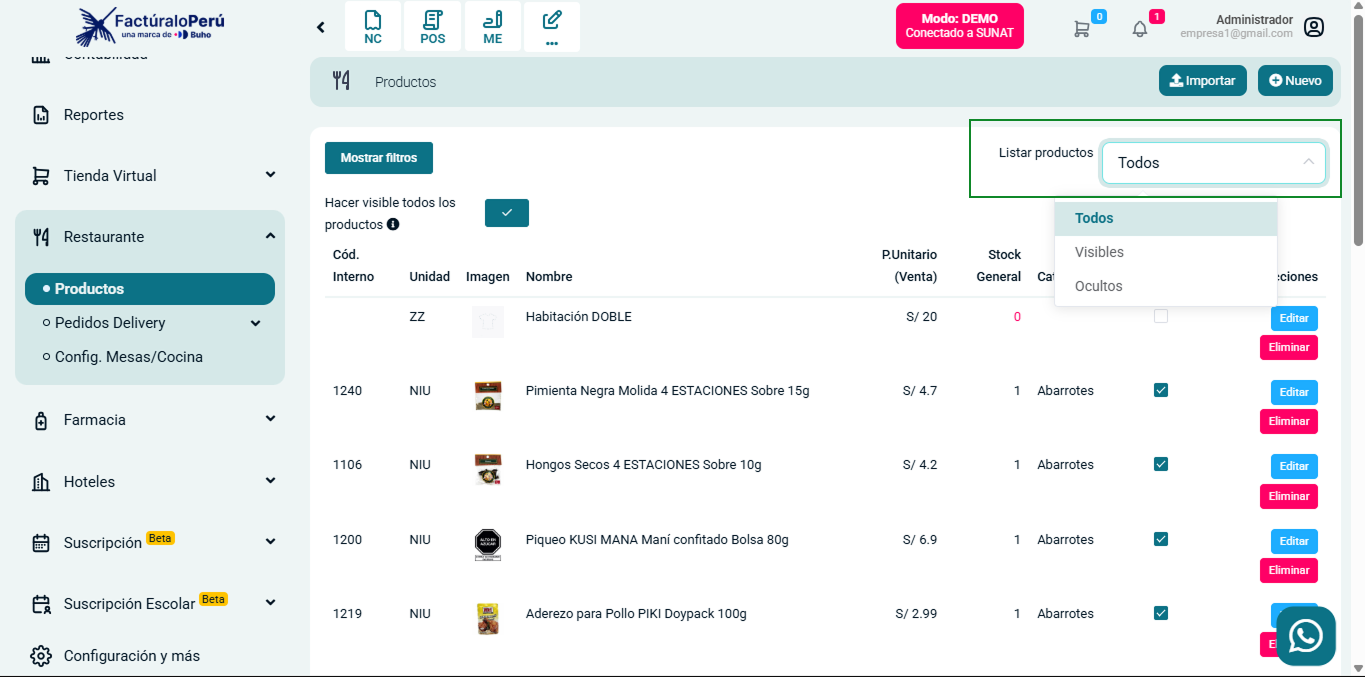Close the Listar productos dropdown
The width and height of the screenshot is (1365, 677).
1308,163
